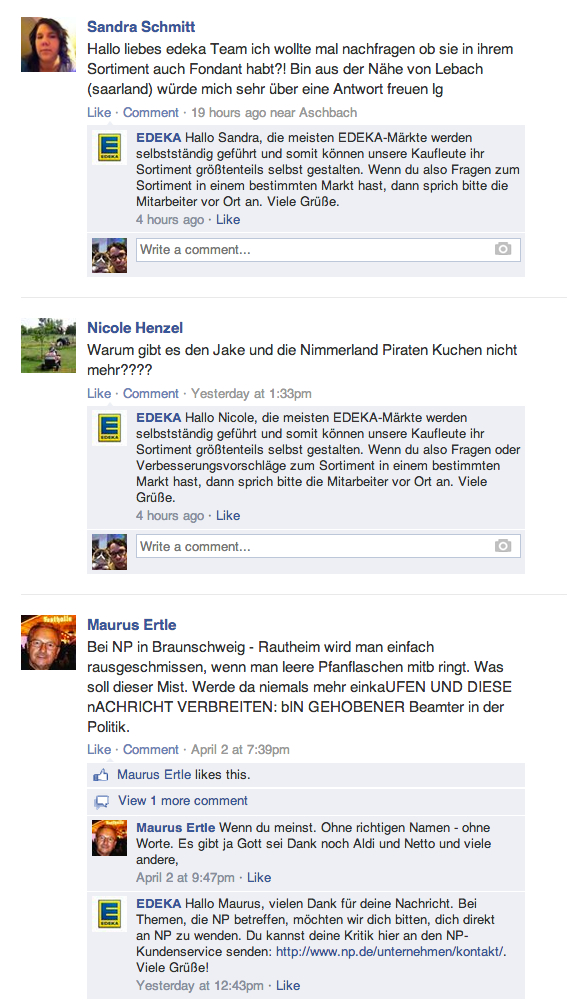Open the np.de Kundenservice contact link
The height and width of the screenshot is (1000, 581).
coord(391,952)
